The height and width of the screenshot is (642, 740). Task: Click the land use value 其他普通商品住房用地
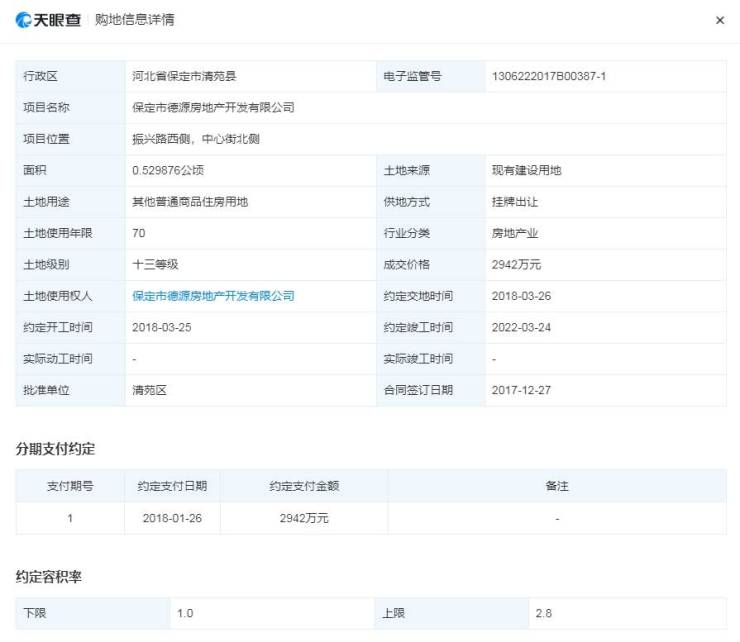[x=190, y=202]
